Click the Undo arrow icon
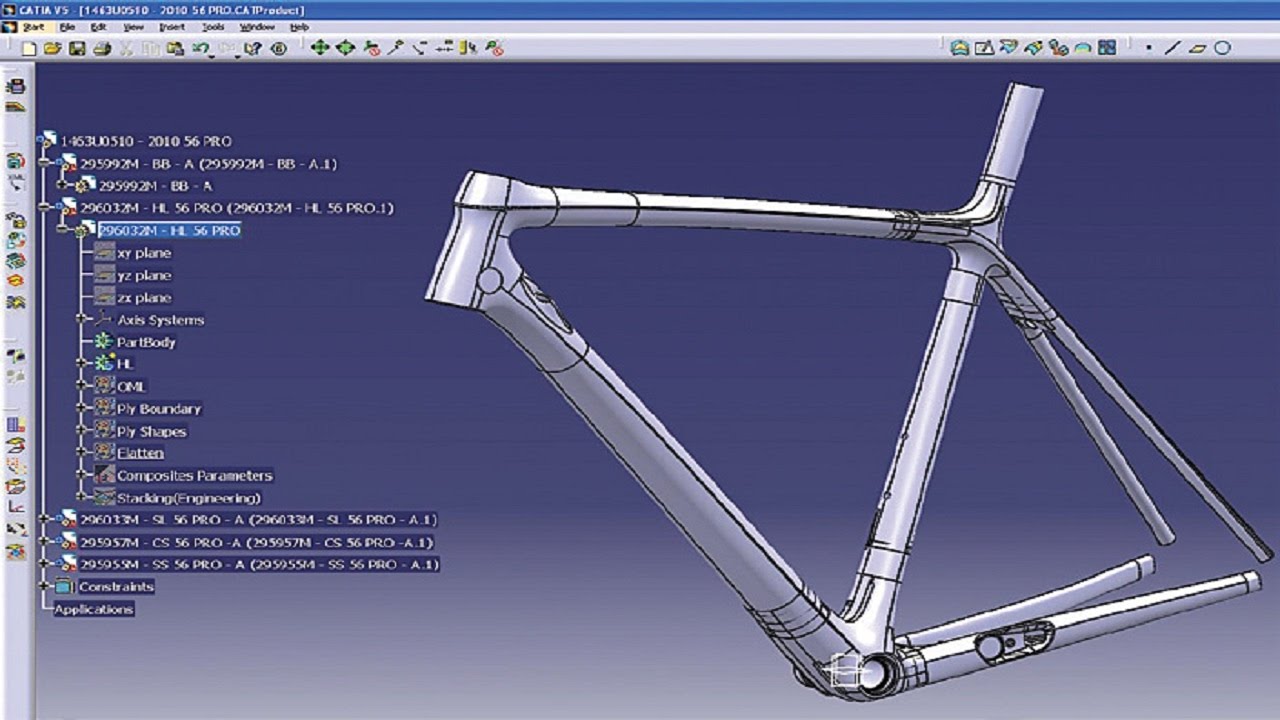This screenshot has width=1280, height=720. pyautogui.click(x=203, y=48)
